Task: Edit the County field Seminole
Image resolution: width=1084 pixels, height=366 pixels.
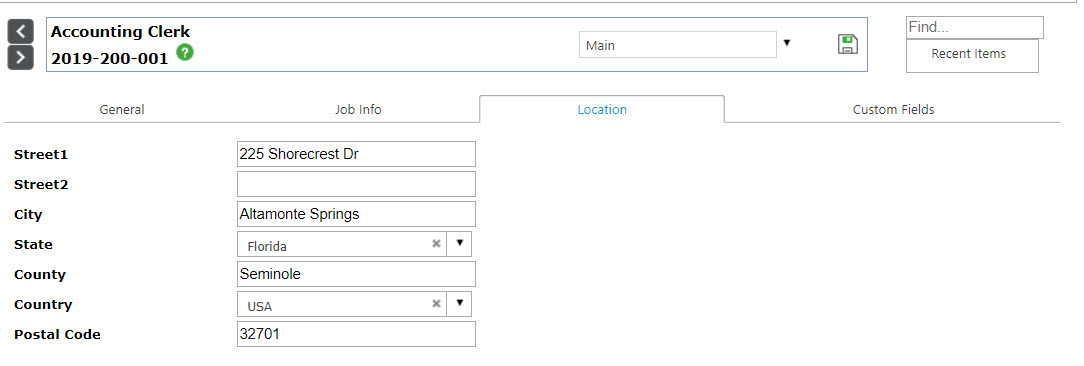Action: (x=356, y=274)
